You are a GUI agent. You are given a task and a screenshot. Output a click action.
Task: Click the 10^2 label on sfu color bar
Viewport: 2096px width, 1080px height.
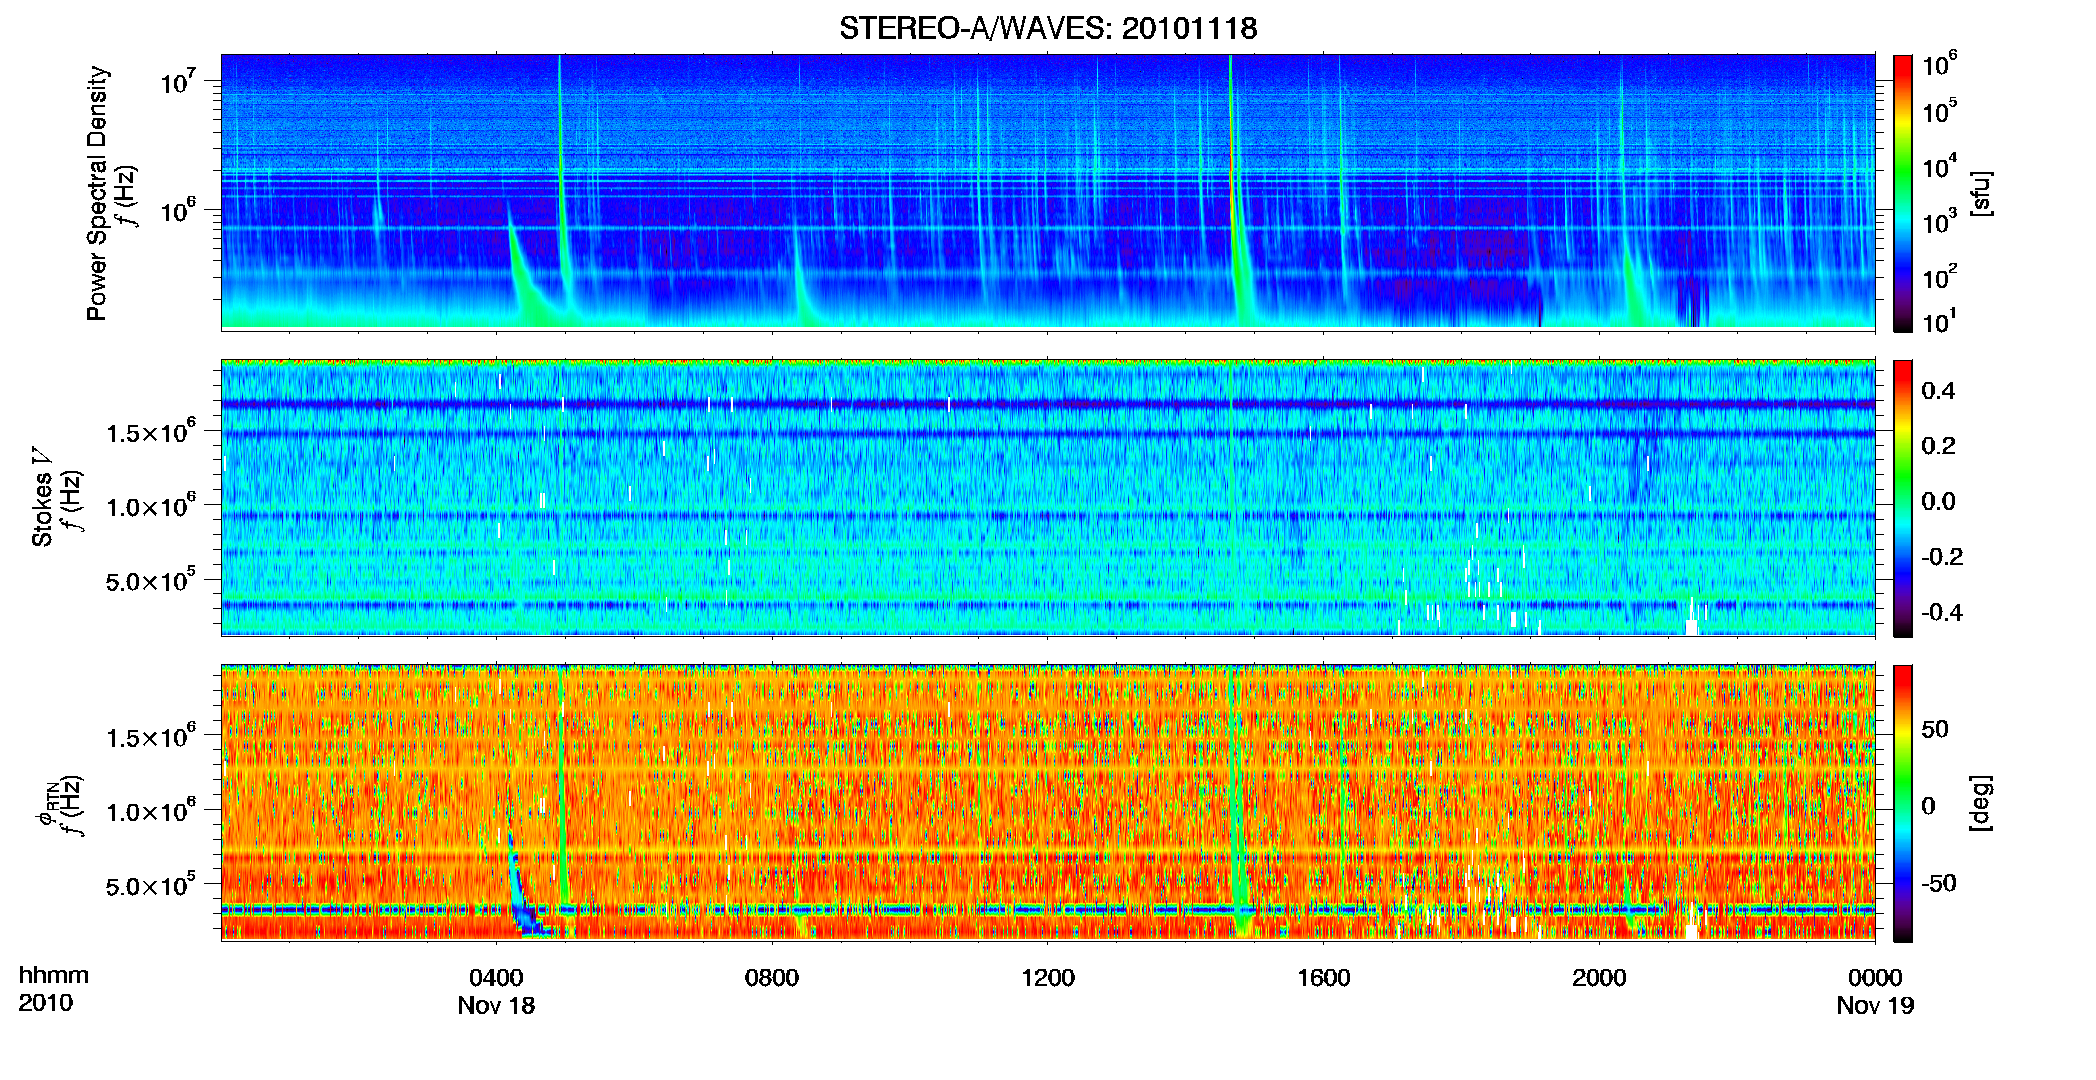[x=1940, y=276]
